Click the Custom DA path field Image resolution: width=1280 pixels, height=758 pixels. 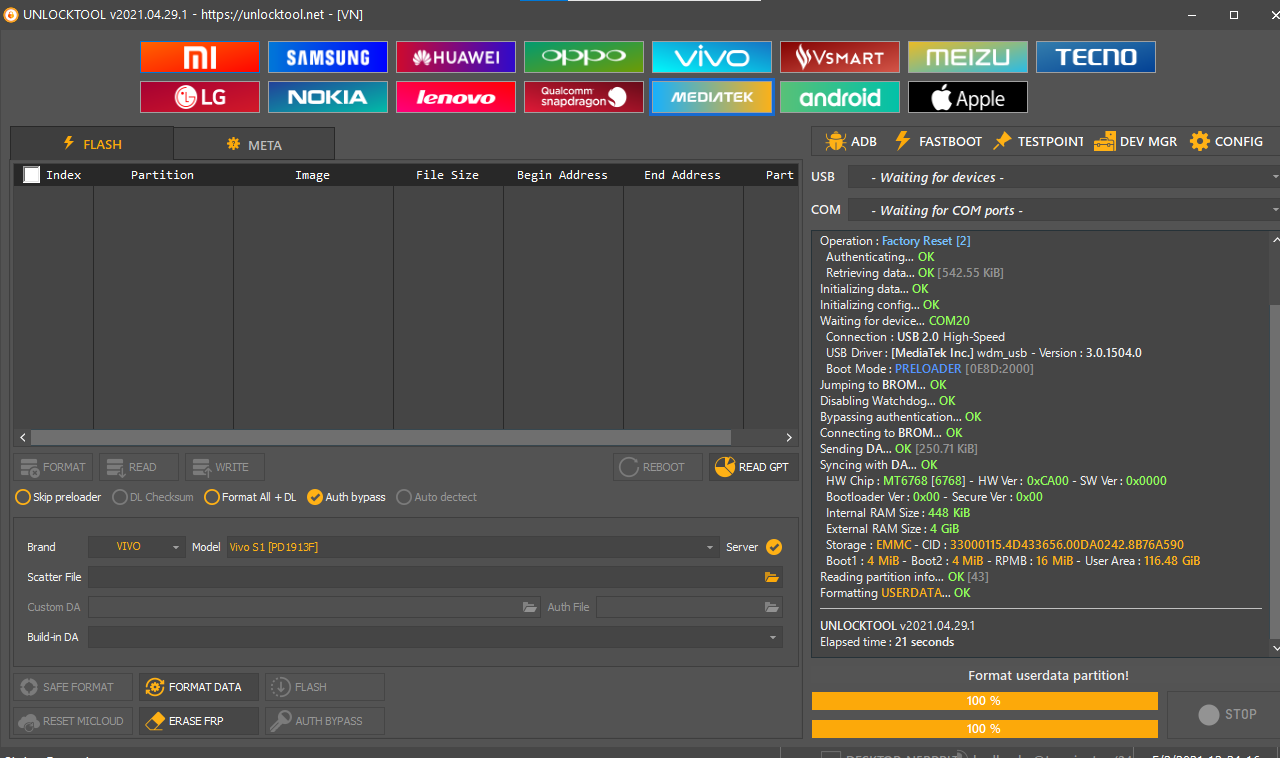304,607
